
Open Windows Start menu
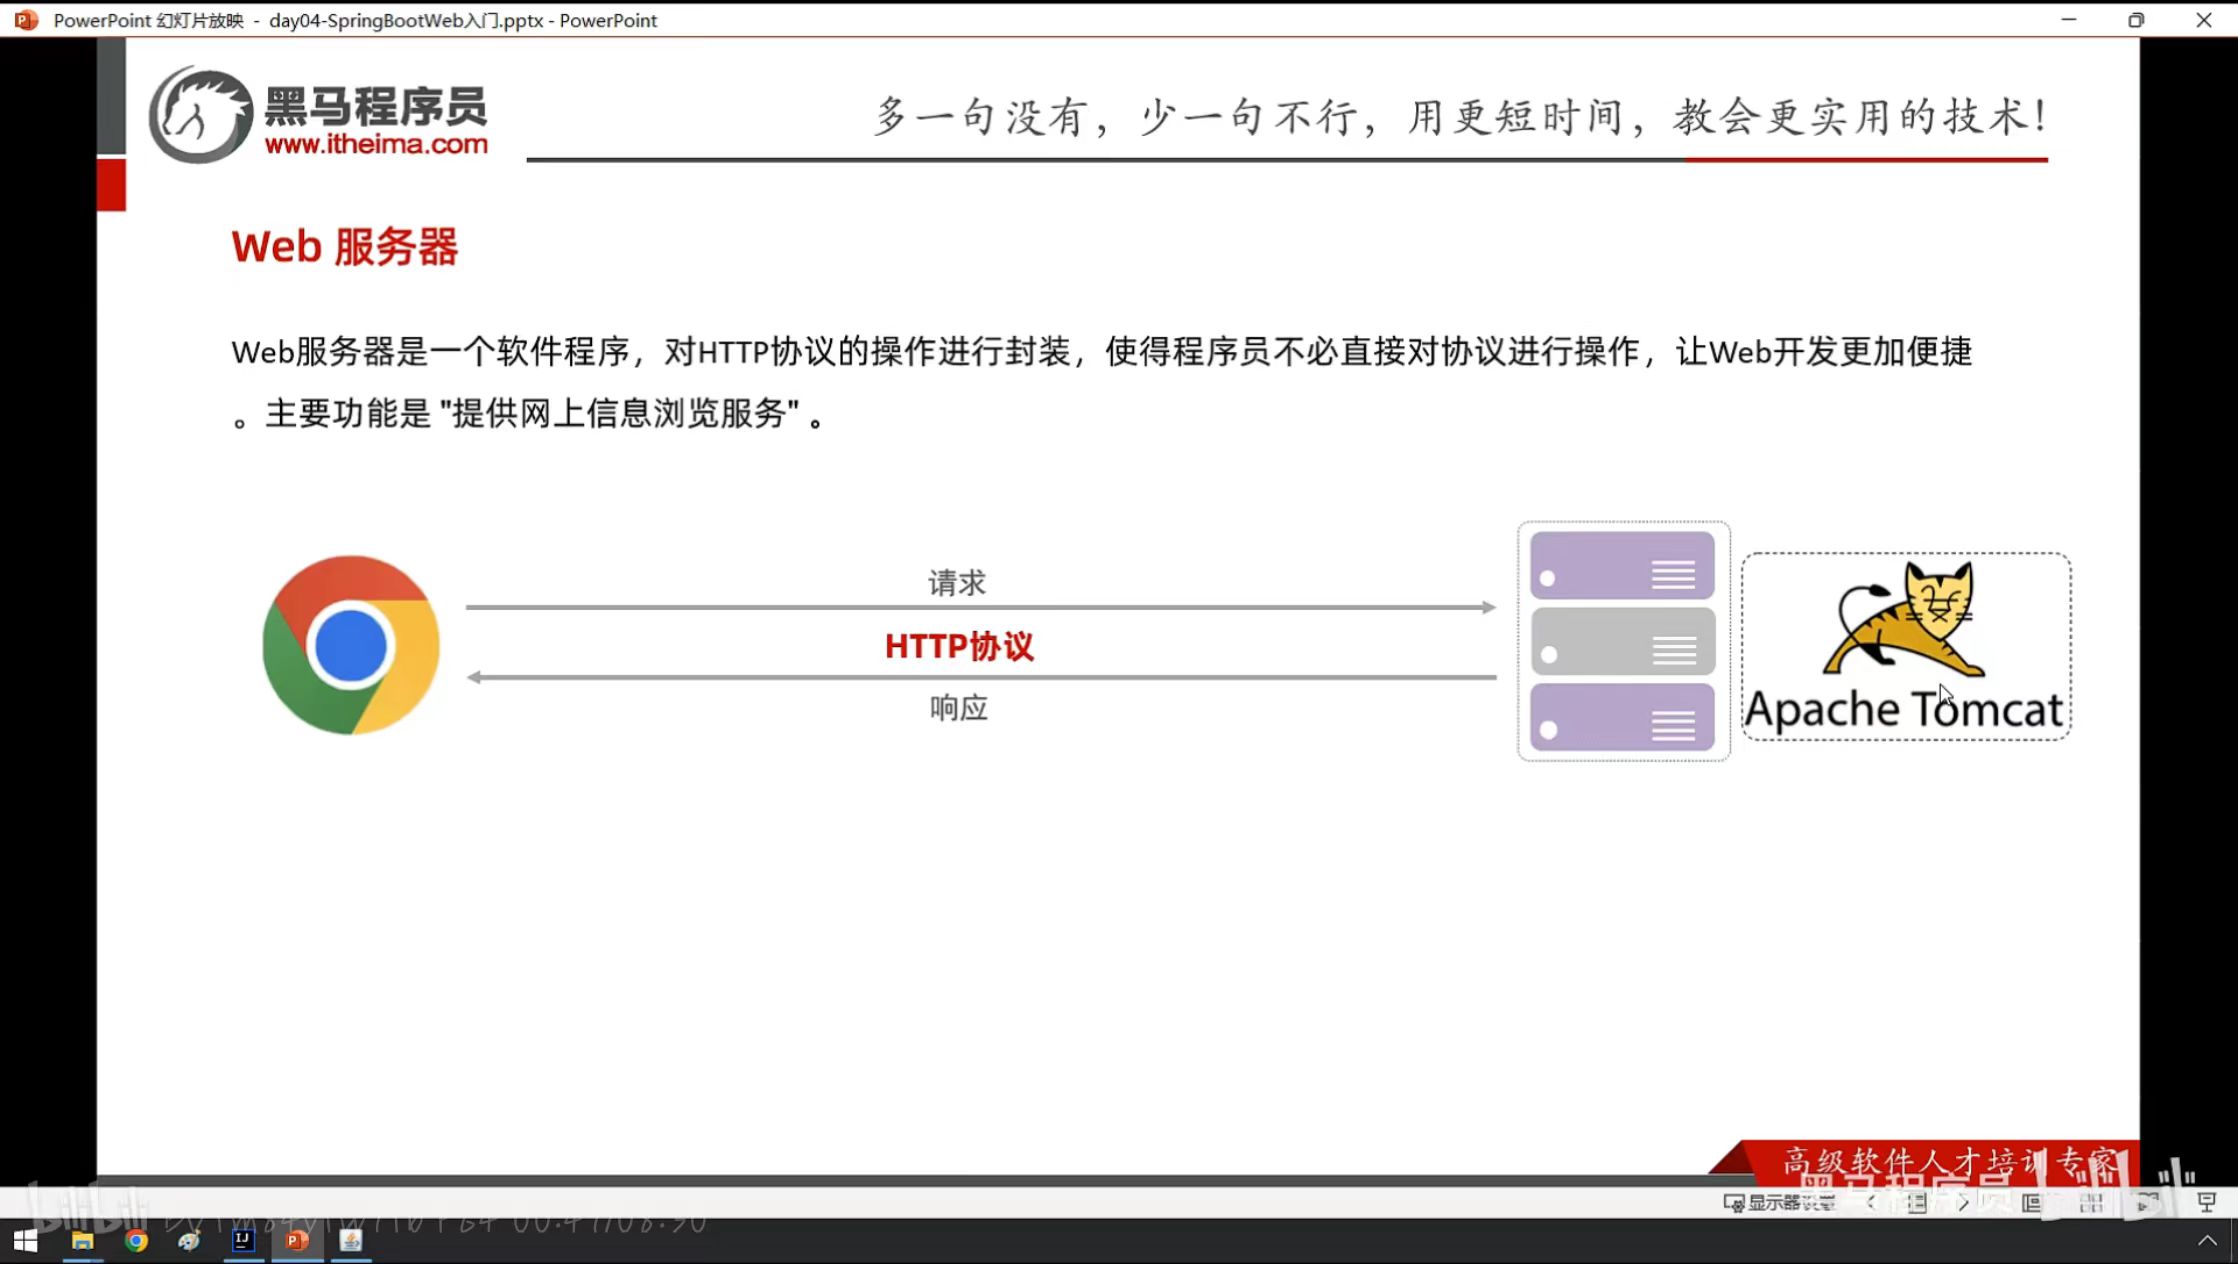pyautogui.click(x=26, y=1241)
